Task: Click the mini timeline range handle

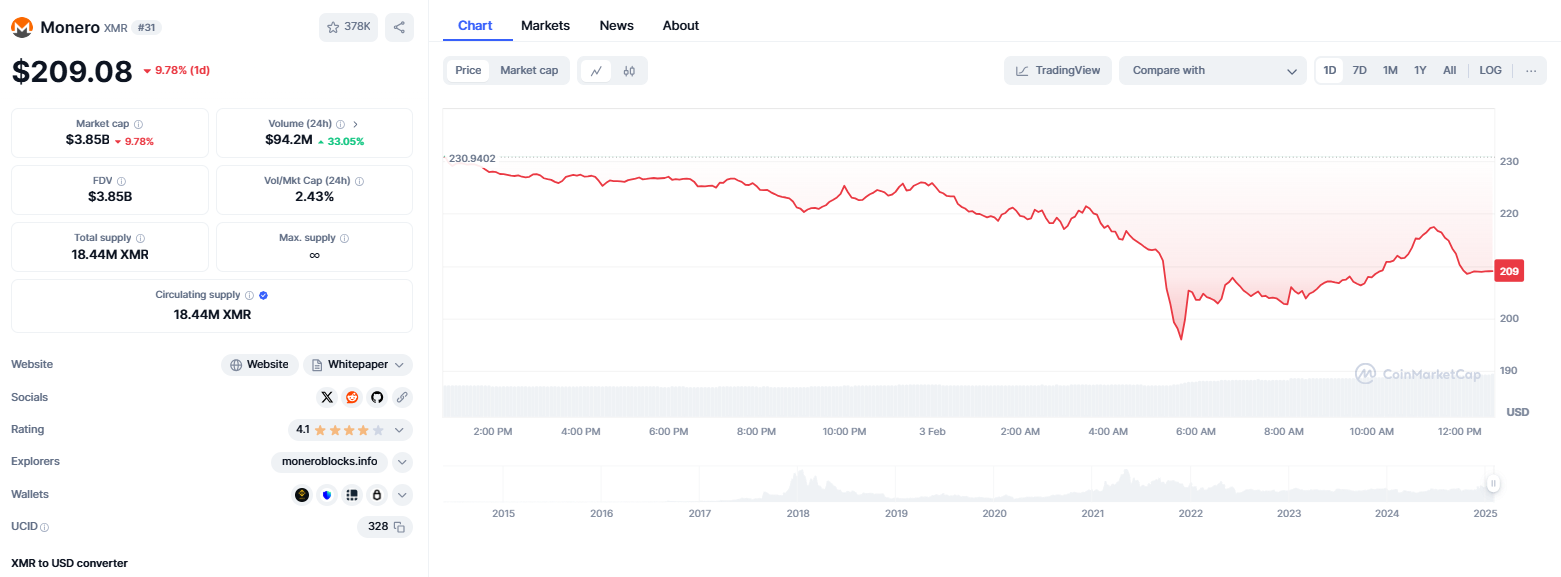Action: pyautogui.click(x=1493, y=484)
